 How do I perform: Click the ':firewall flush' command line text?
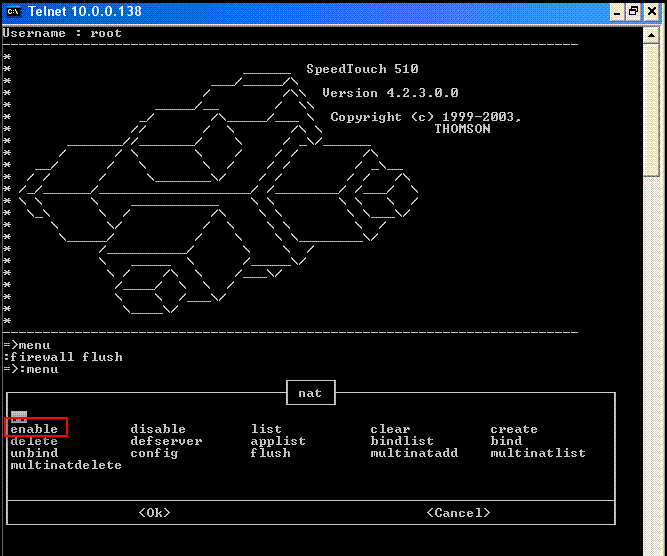[63, 356]
